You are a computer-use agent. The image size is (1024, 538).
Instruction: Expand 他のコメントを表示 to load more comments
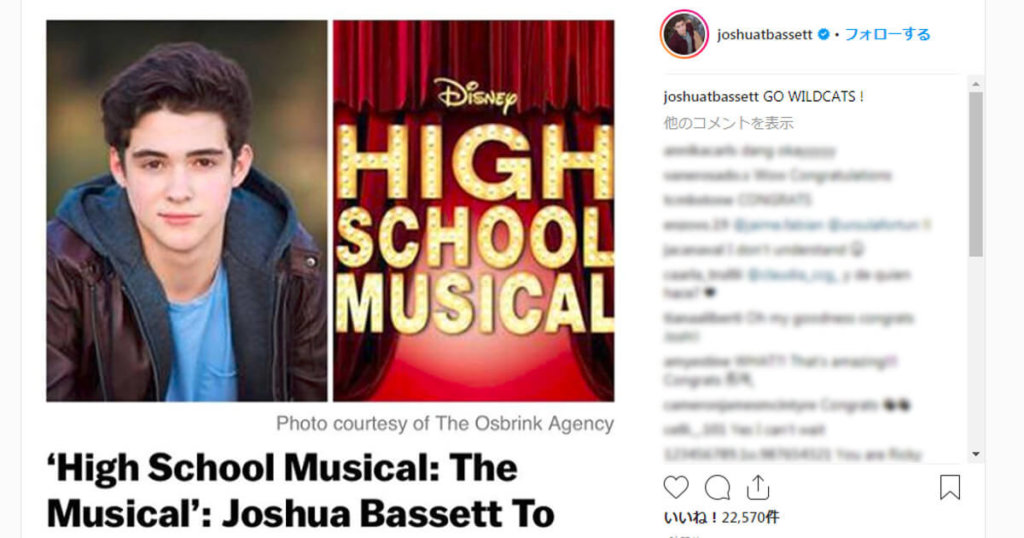tap(728, 123)
